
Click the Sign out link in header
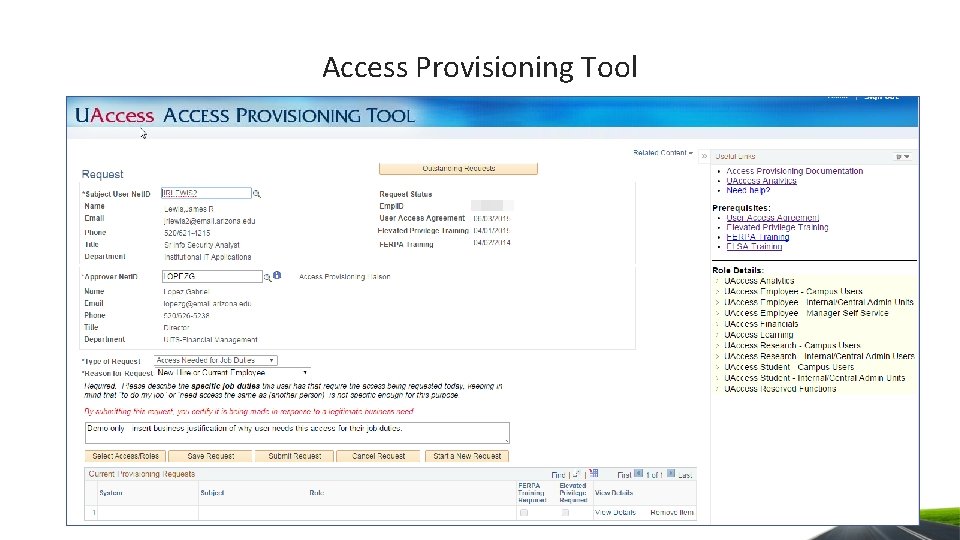click(x=882, y=97)
